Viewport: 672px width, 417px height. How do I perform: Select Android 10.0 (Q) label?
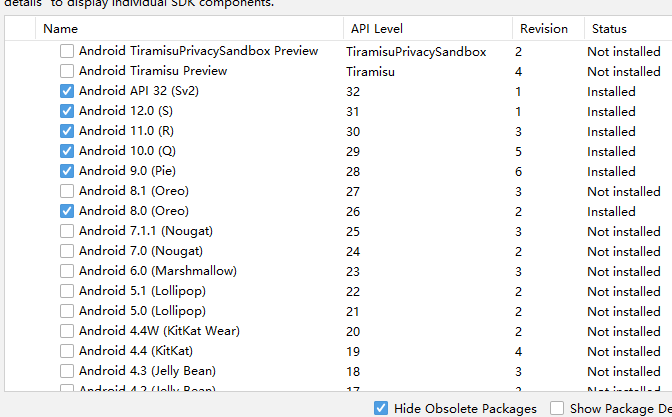127,151
